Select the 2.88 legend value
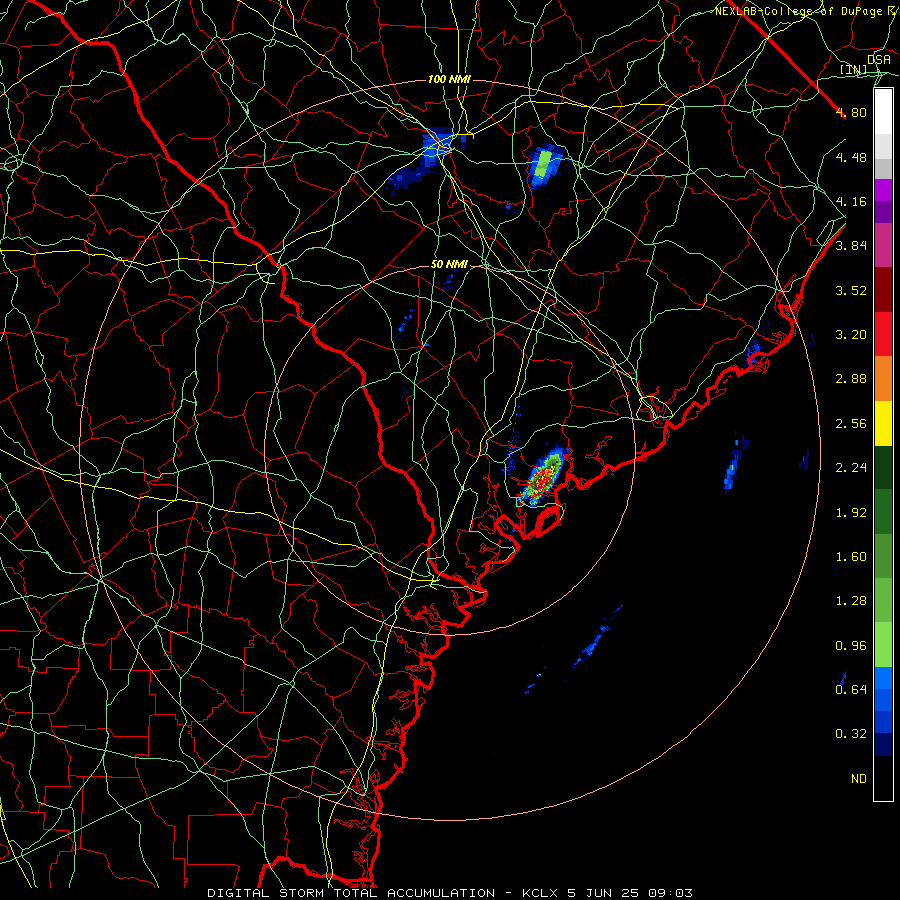The image size is (900, 900). (851, 379)
